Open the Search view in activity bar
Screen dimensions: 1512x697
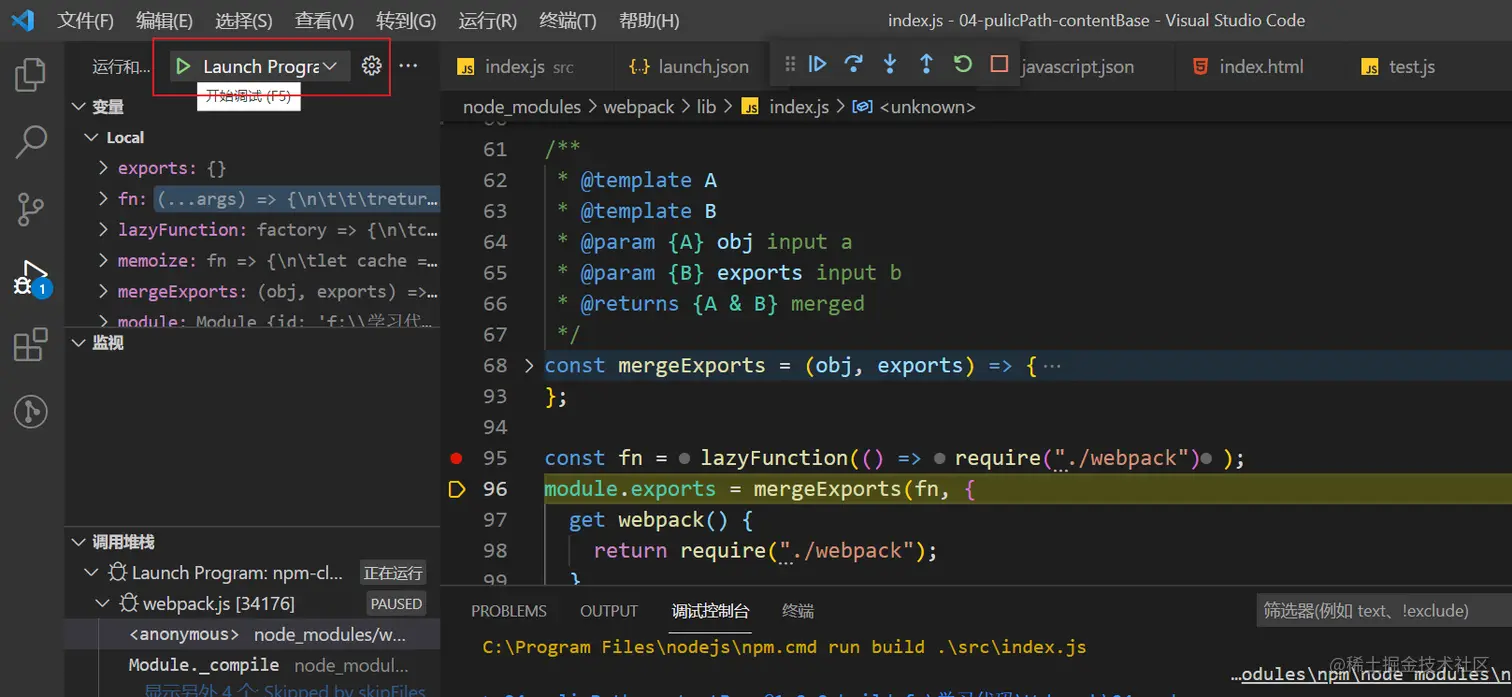point(31,142)
